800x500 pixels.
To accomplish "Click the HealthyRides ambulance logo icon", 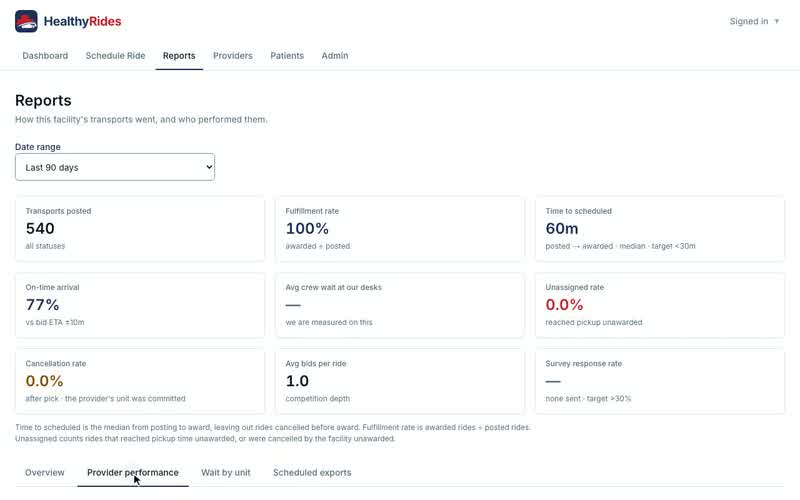I will [x=26, y=21].
